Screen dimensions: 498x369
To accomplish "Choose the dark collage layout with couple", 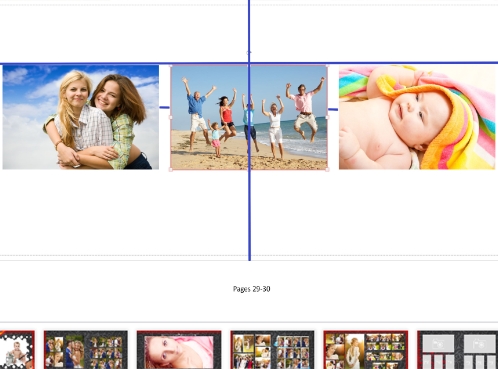I will [86, 350].
